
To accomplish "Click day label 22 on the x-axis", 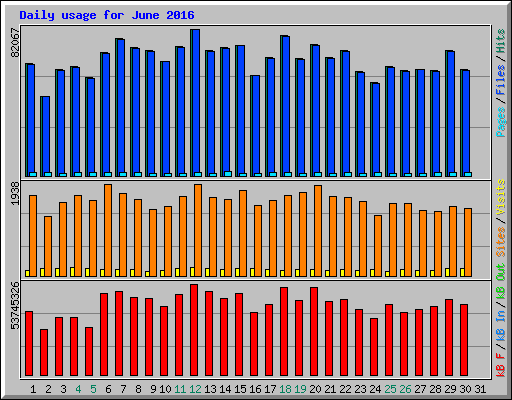I will coord(345,389).
